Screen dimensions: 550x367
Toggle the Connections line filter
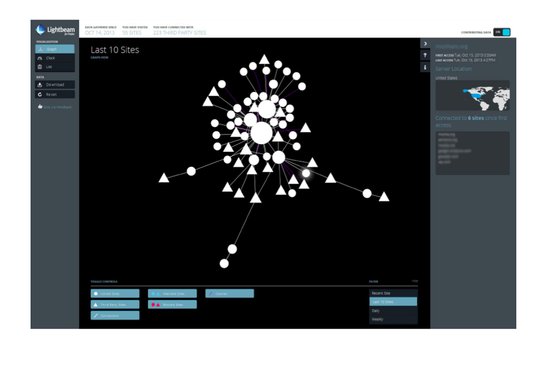tap(115, 315)
